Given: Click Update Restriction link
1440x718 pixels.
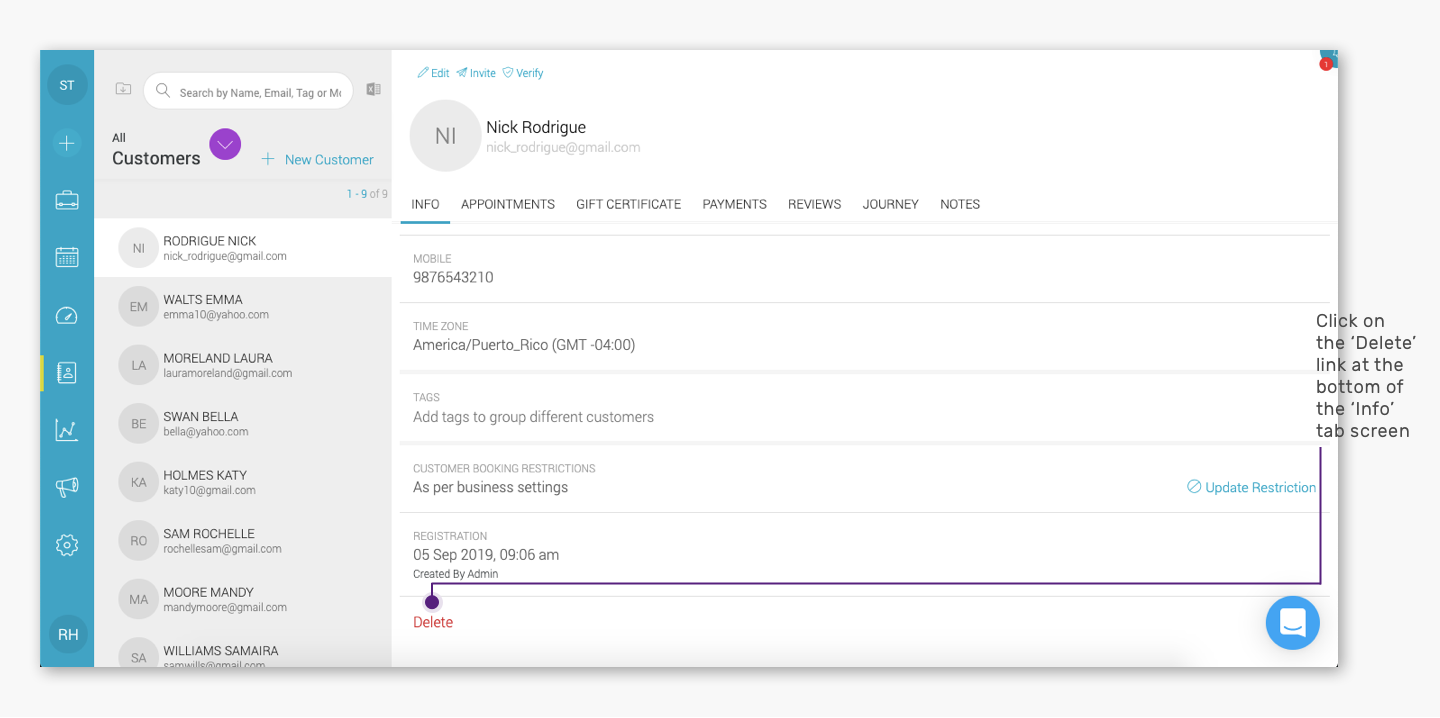Looking at the screenshot, I should pos(1251,487).
